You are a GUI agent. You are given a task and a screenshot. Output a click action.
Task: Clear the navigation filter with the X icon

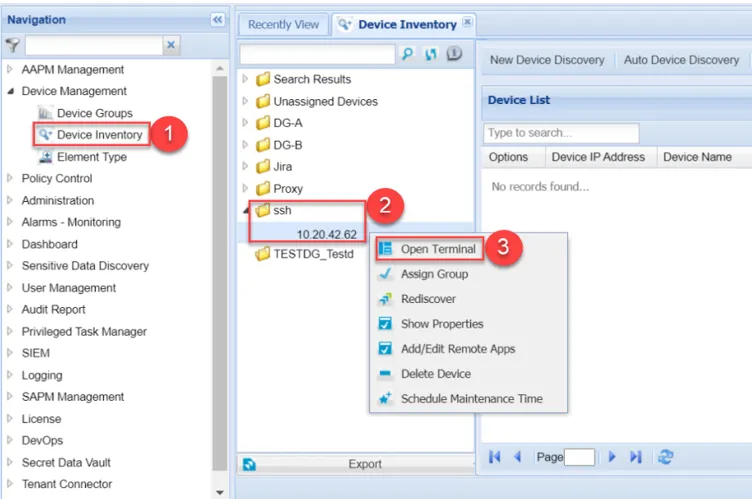pyautogui.click(x=171, y=45)
